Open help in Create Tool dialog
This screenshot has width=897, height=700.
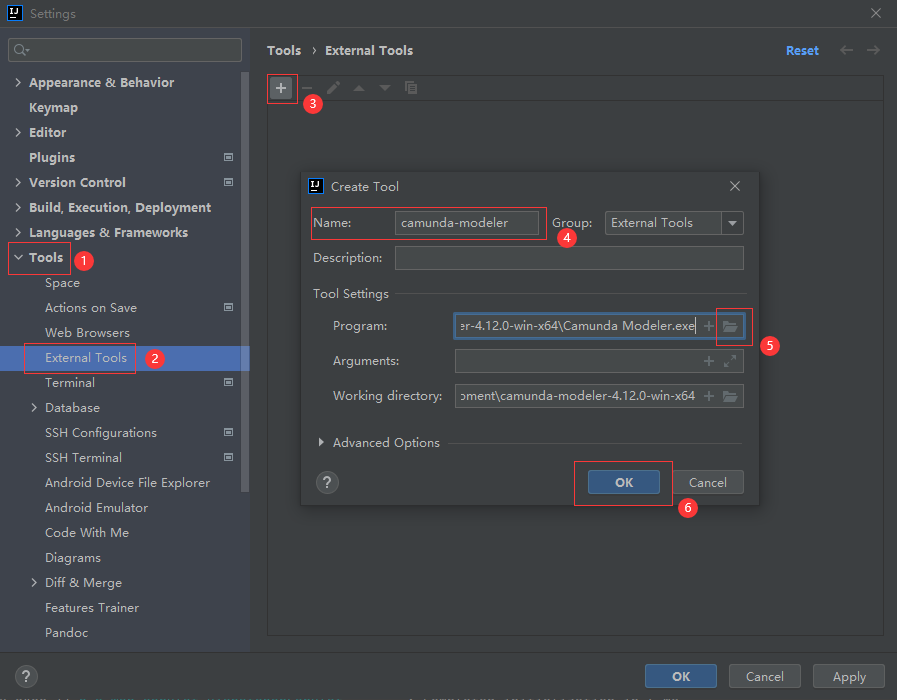pos(327,482)
